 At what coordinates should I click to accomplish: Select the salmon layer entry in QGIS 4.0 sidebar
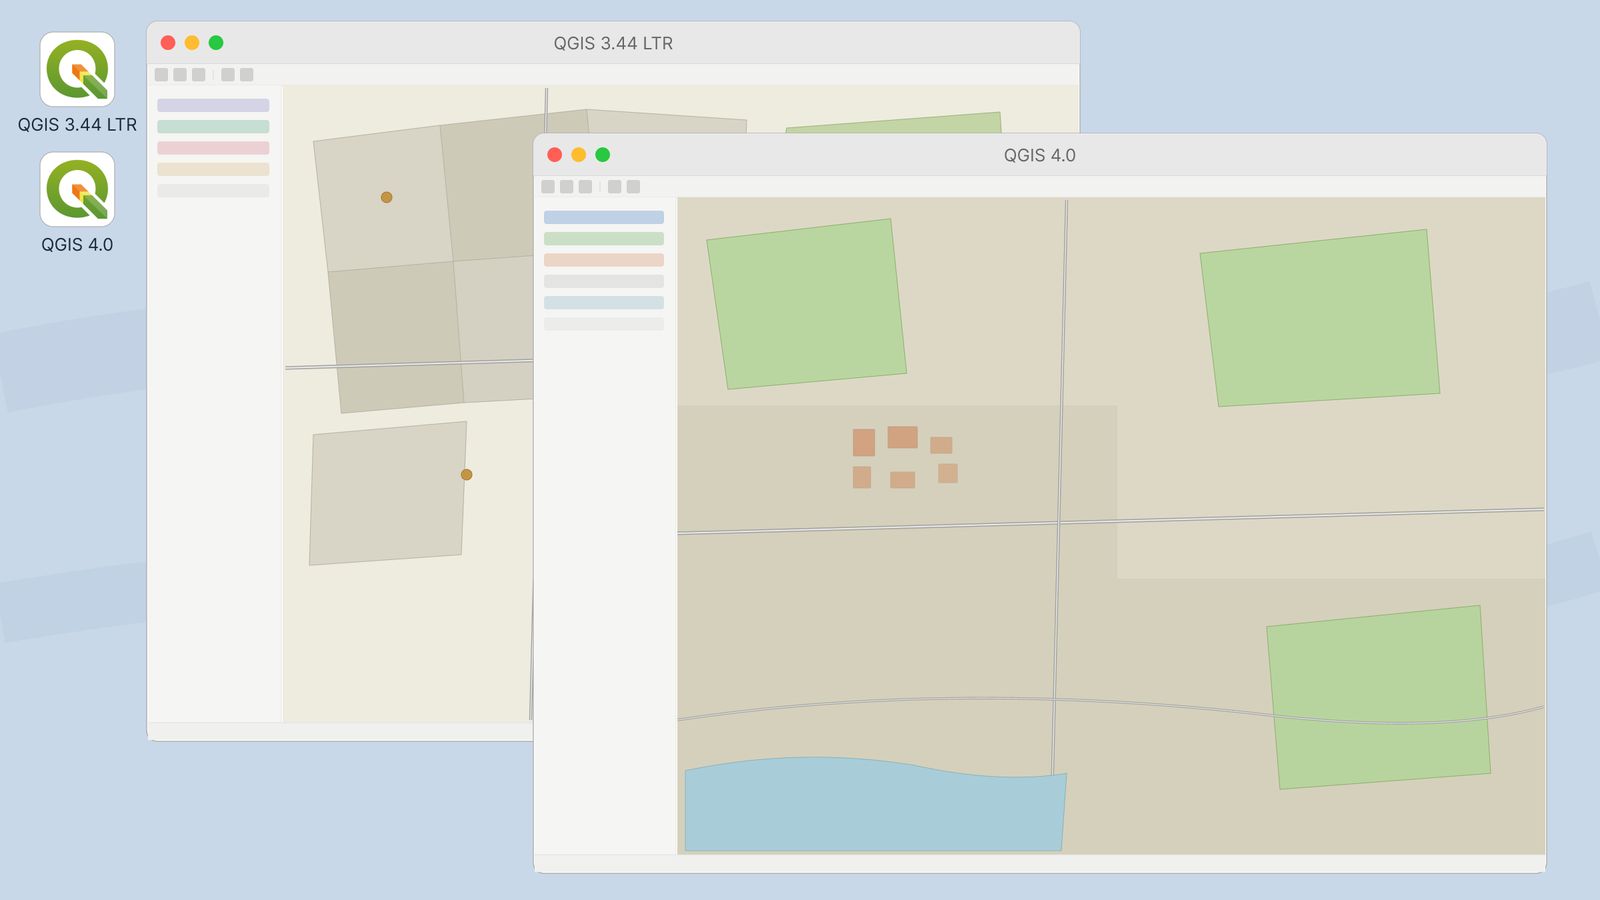[x=604, y=260]
